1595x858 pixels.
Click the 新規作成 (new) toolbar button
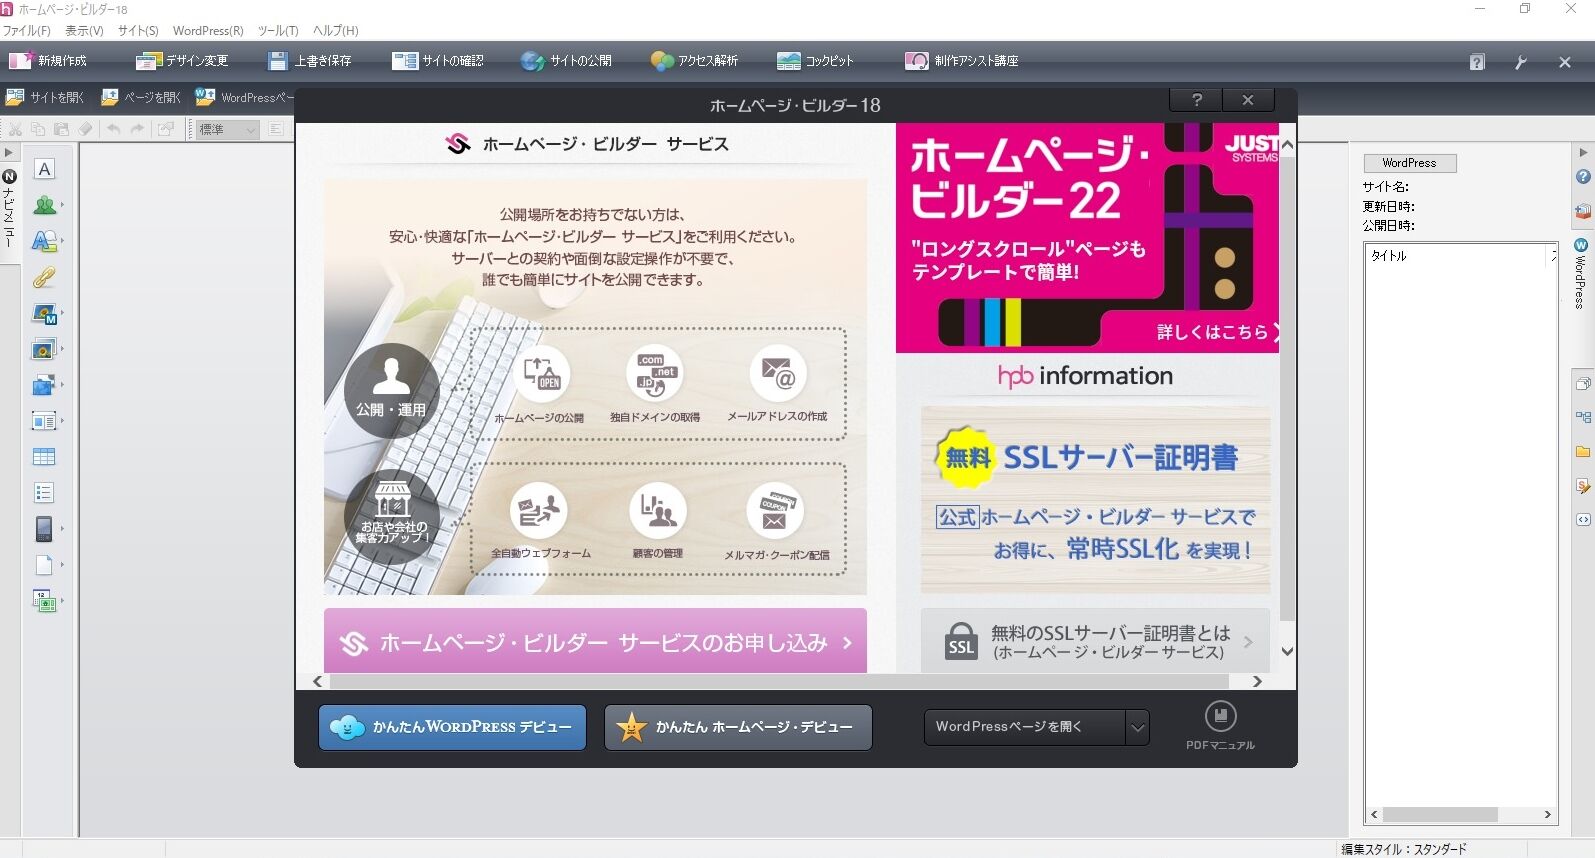point(48,61)
